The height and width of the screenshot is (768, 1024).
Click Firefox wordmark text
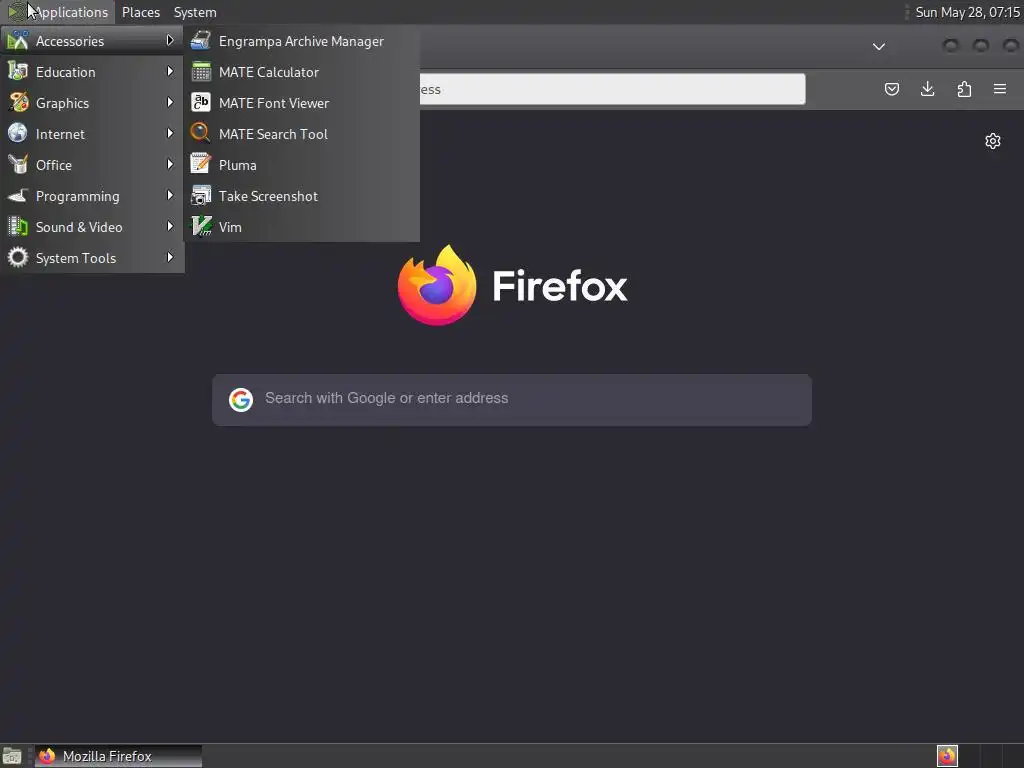(560, 286)
